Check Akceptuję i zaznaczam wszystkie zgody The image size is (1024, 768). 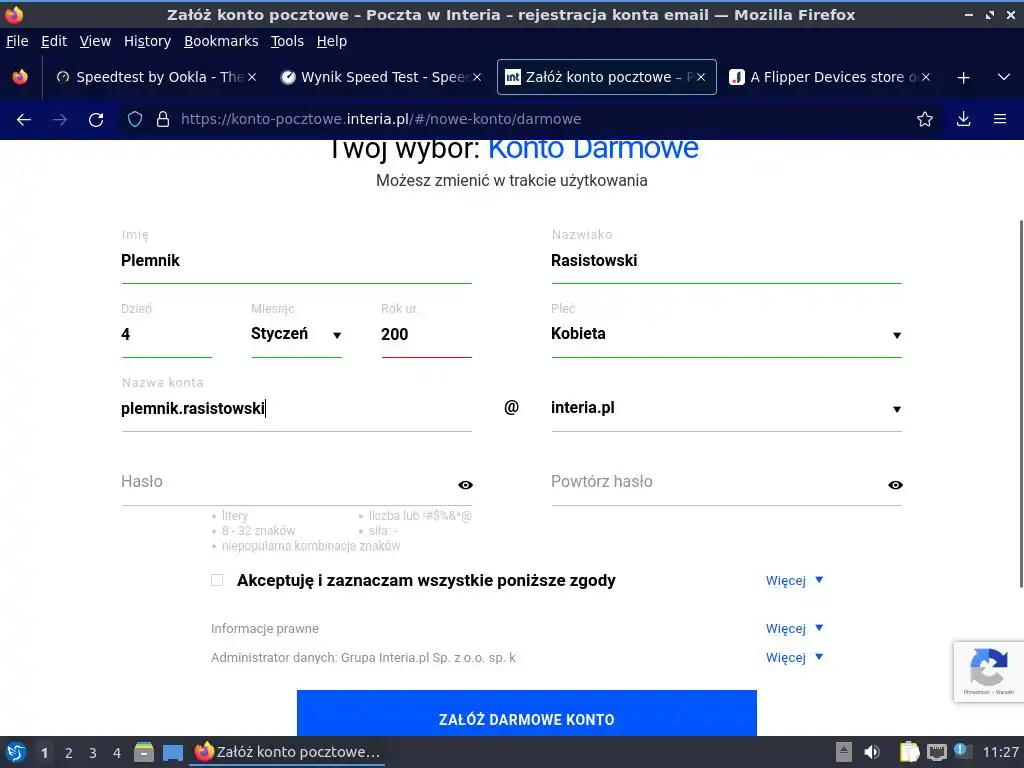pyautogui.click(x=217, y=580)
